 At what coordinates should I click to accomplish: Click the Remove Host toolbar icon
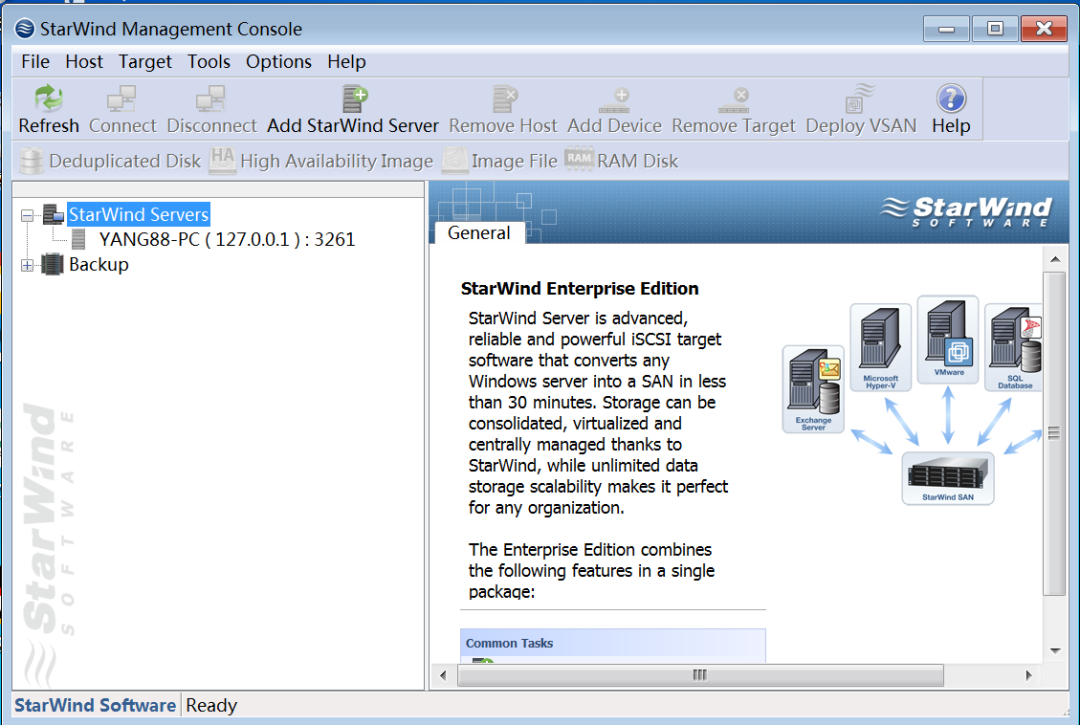tap(504, 98)
